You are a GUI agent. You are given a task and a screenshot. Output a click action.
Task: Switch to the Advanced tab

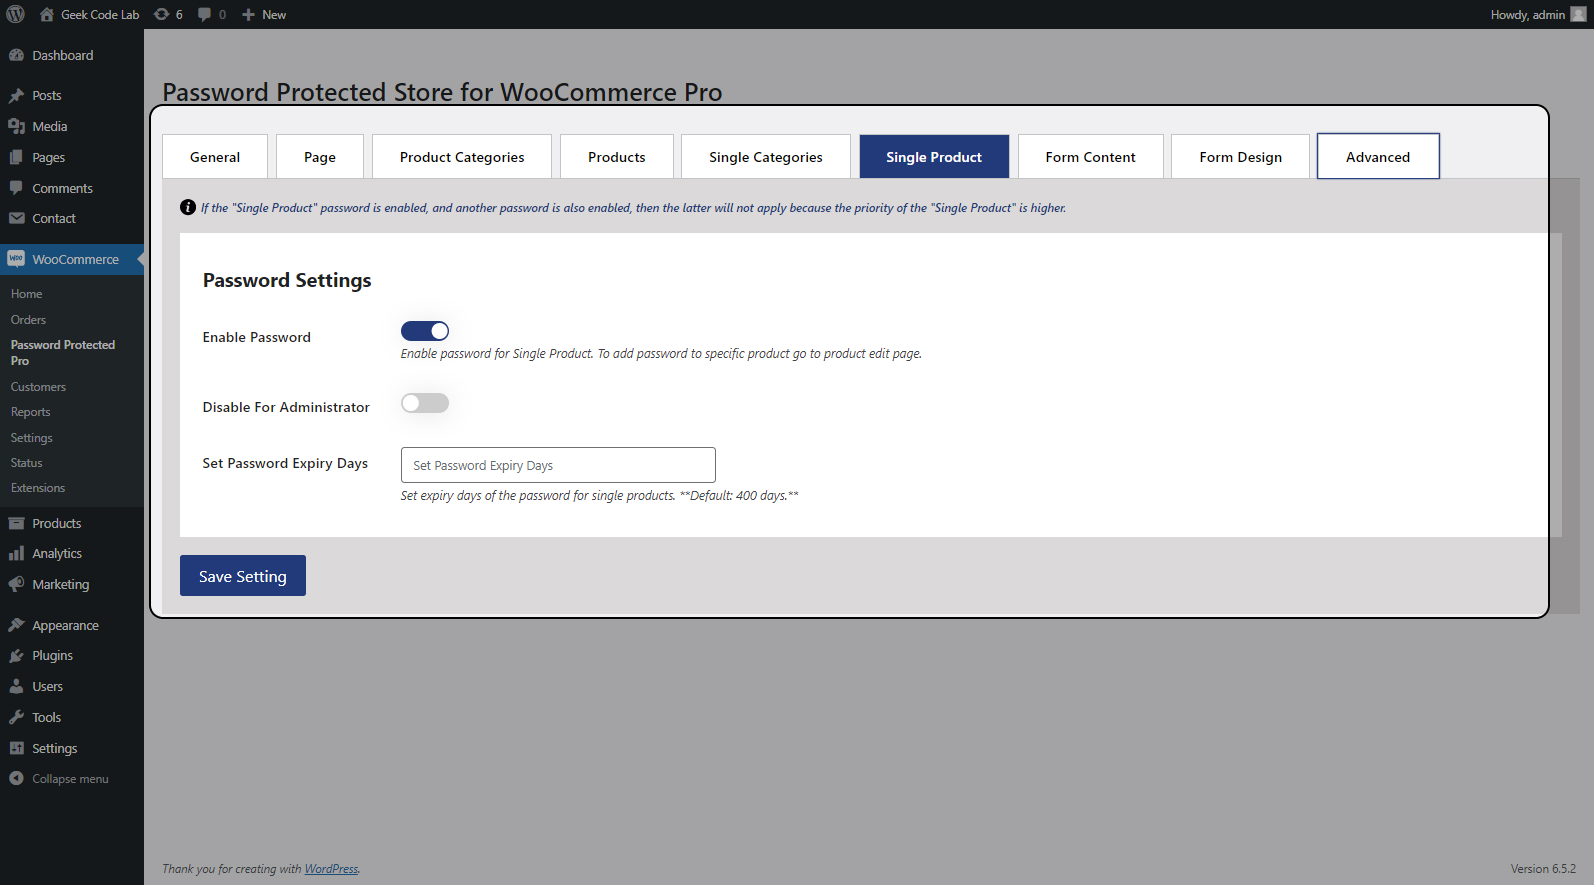point(1378,157)
